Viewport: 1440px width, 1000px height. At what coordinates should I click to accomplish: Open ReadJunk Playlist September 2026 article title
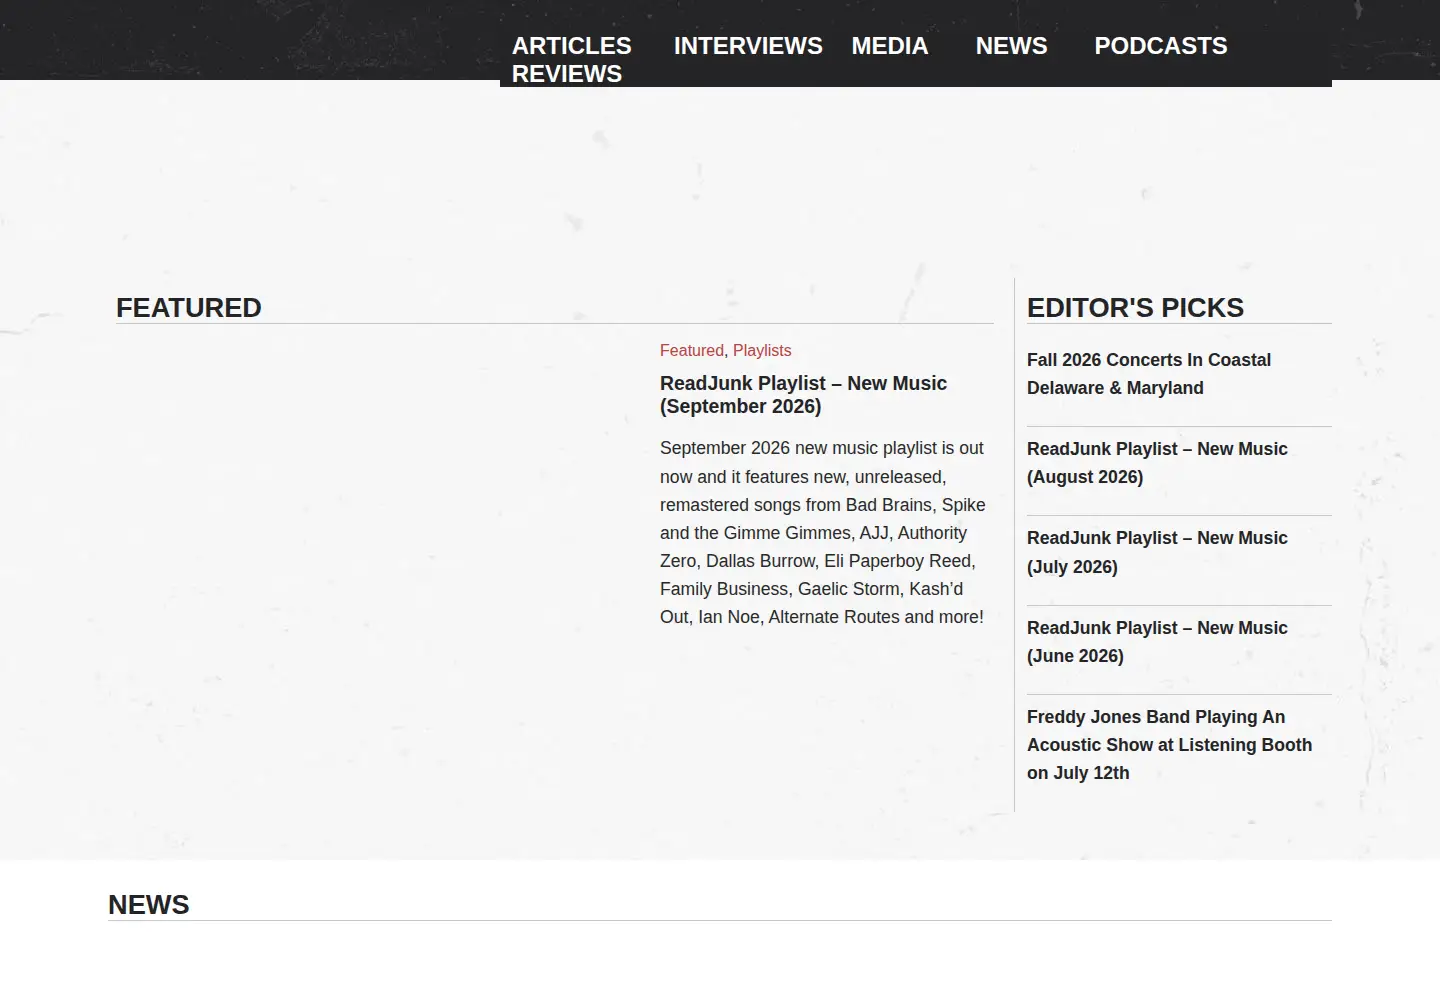[x=803, y=395]
